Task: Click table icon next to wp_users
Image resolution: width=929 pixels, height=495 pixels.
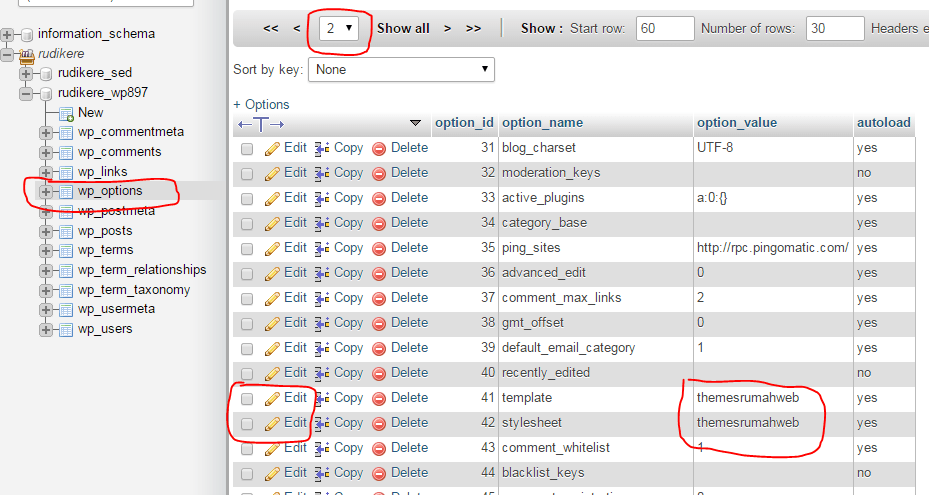Action: 66,329
